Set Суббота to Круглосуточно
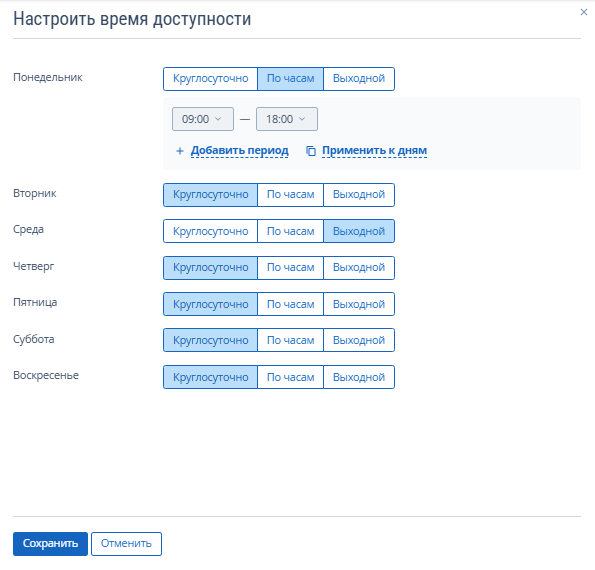Image resolution: width=595 pixels, height=570 pixels. 211,340
